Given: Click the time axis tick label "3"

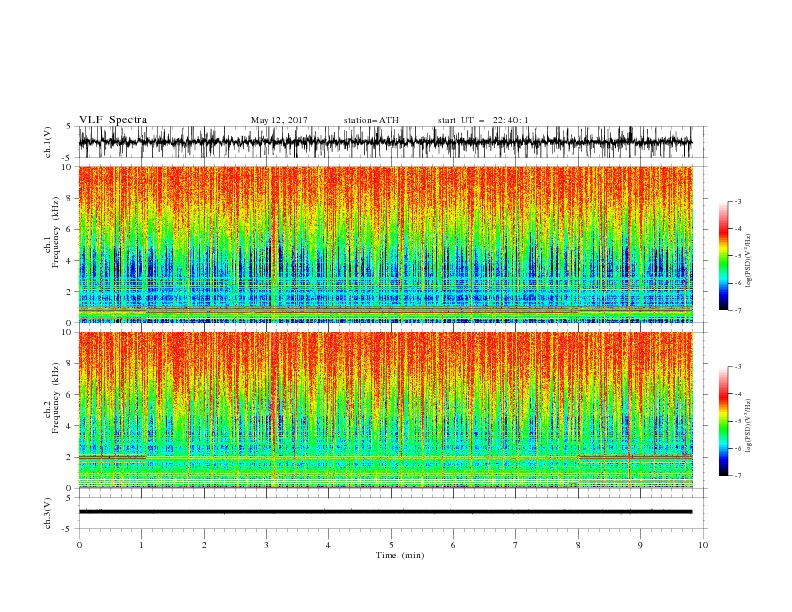Looking at the screenshot, I should pos(266,545).
